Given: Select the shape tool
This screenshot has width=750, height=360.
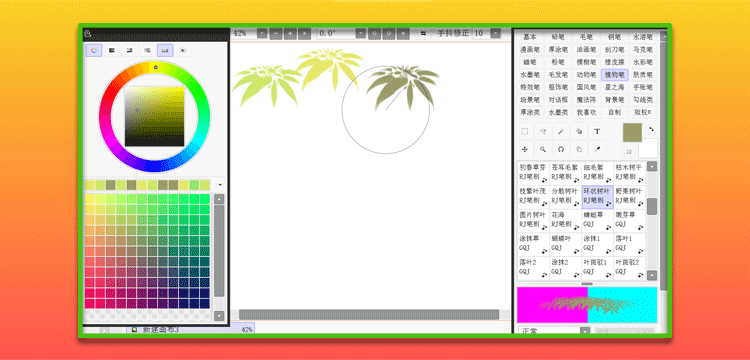Looking at the screenshot, I should [x=579, y=131].
